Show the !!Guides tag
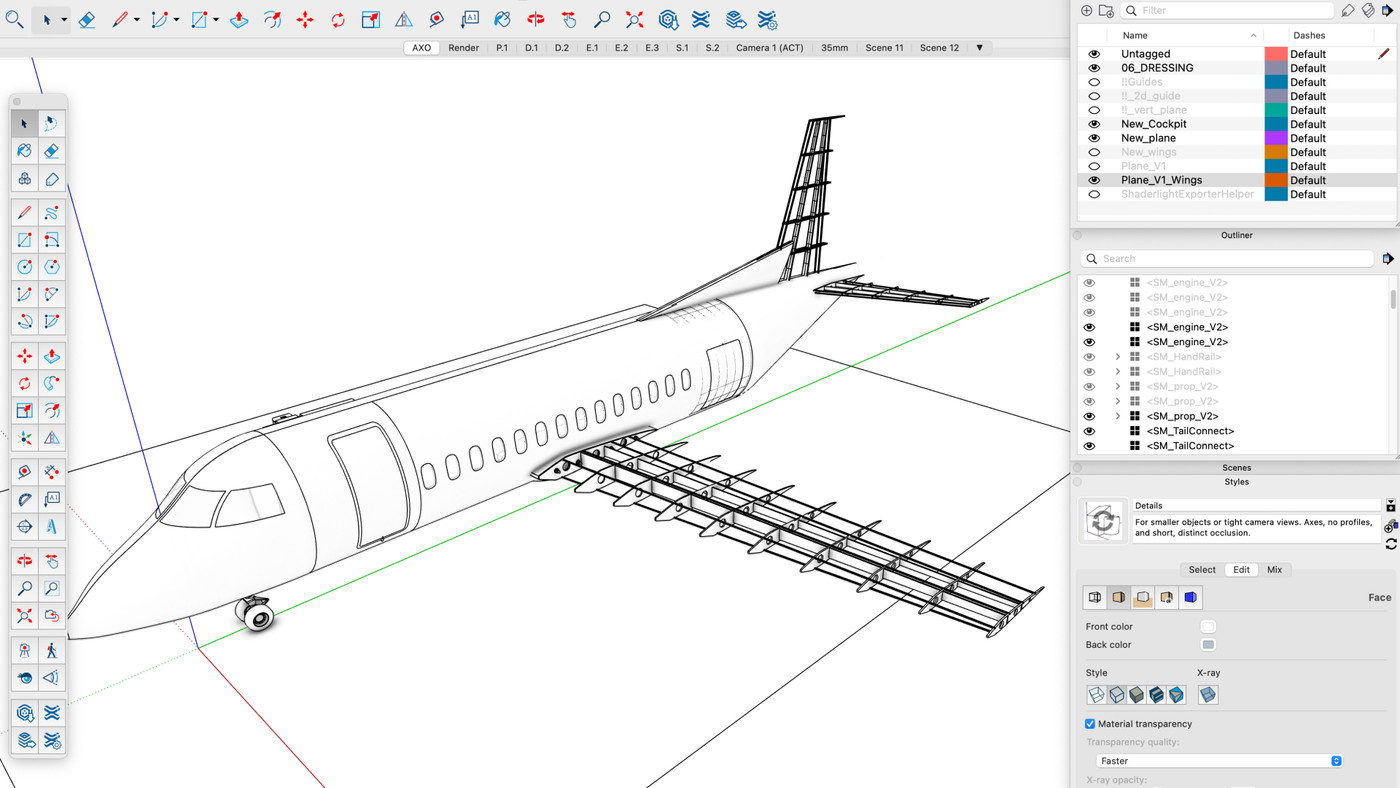Screen dimensions: 1400x788 pos(1094,82)
